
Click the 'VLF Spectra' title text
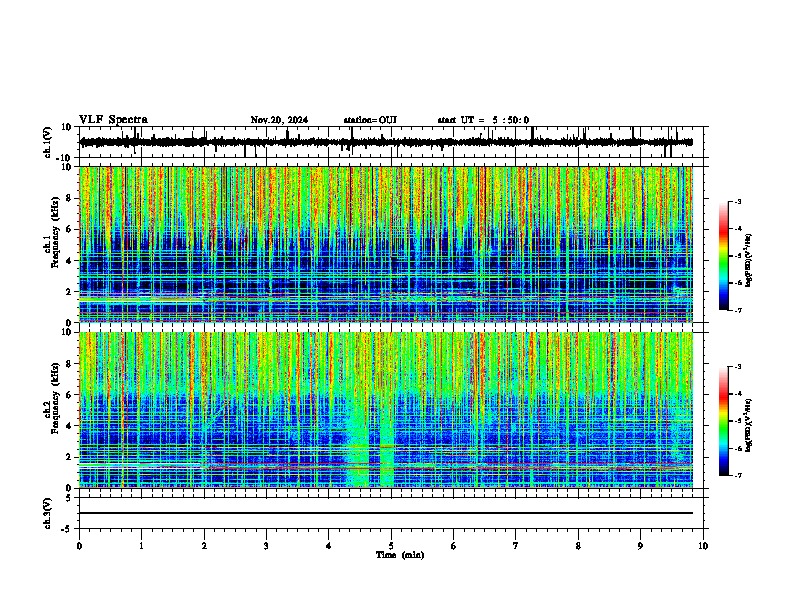coord(113,120)
